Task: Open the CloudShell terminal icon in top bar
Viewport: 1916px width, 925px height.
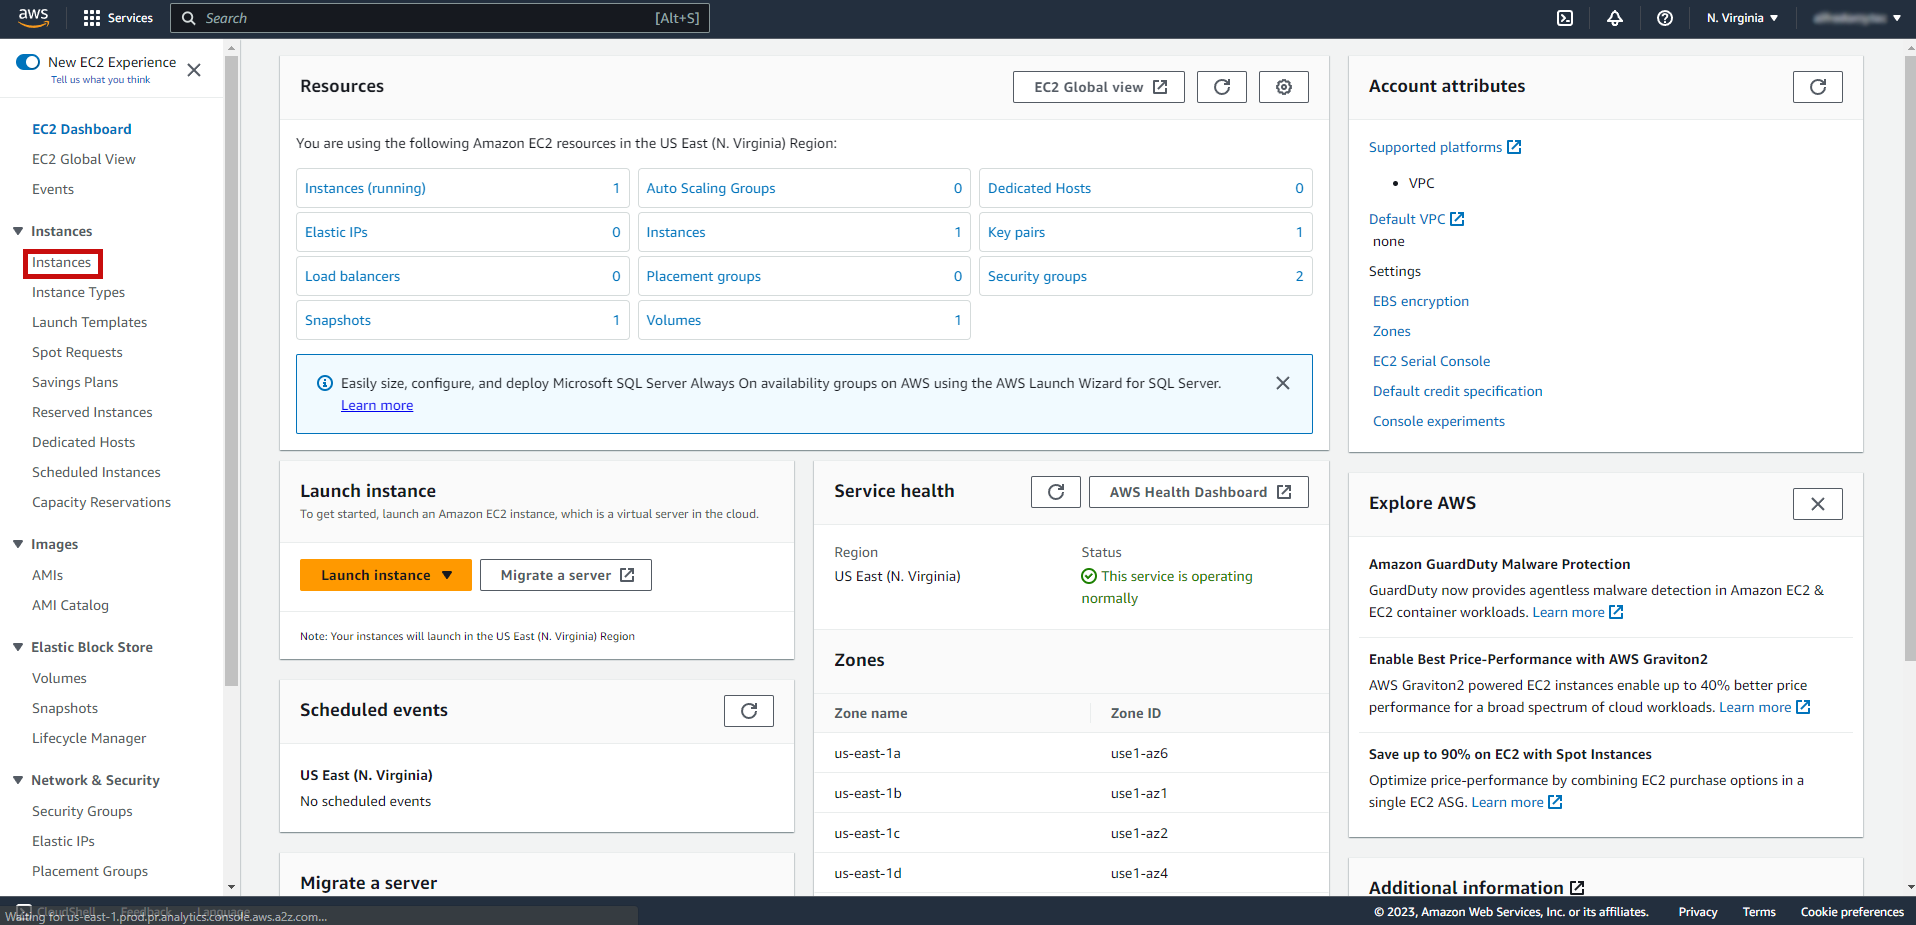Action: click(1565, 18)
